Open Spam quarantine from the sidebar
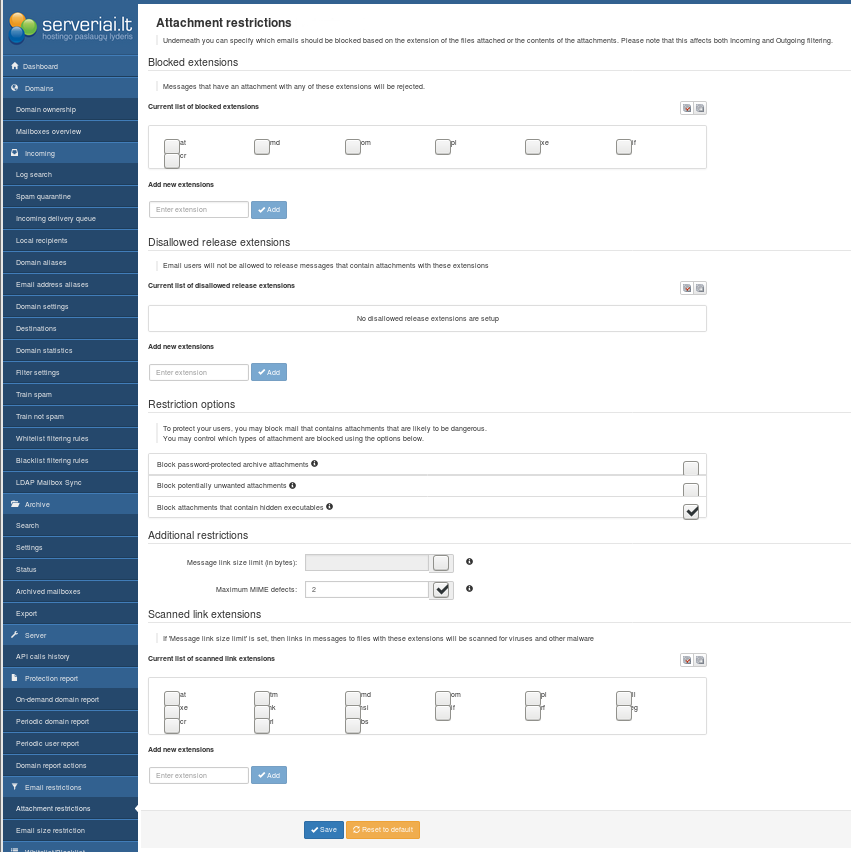This screenshot has height=852, width=851. pyautogui.click(x=43, y=197)
